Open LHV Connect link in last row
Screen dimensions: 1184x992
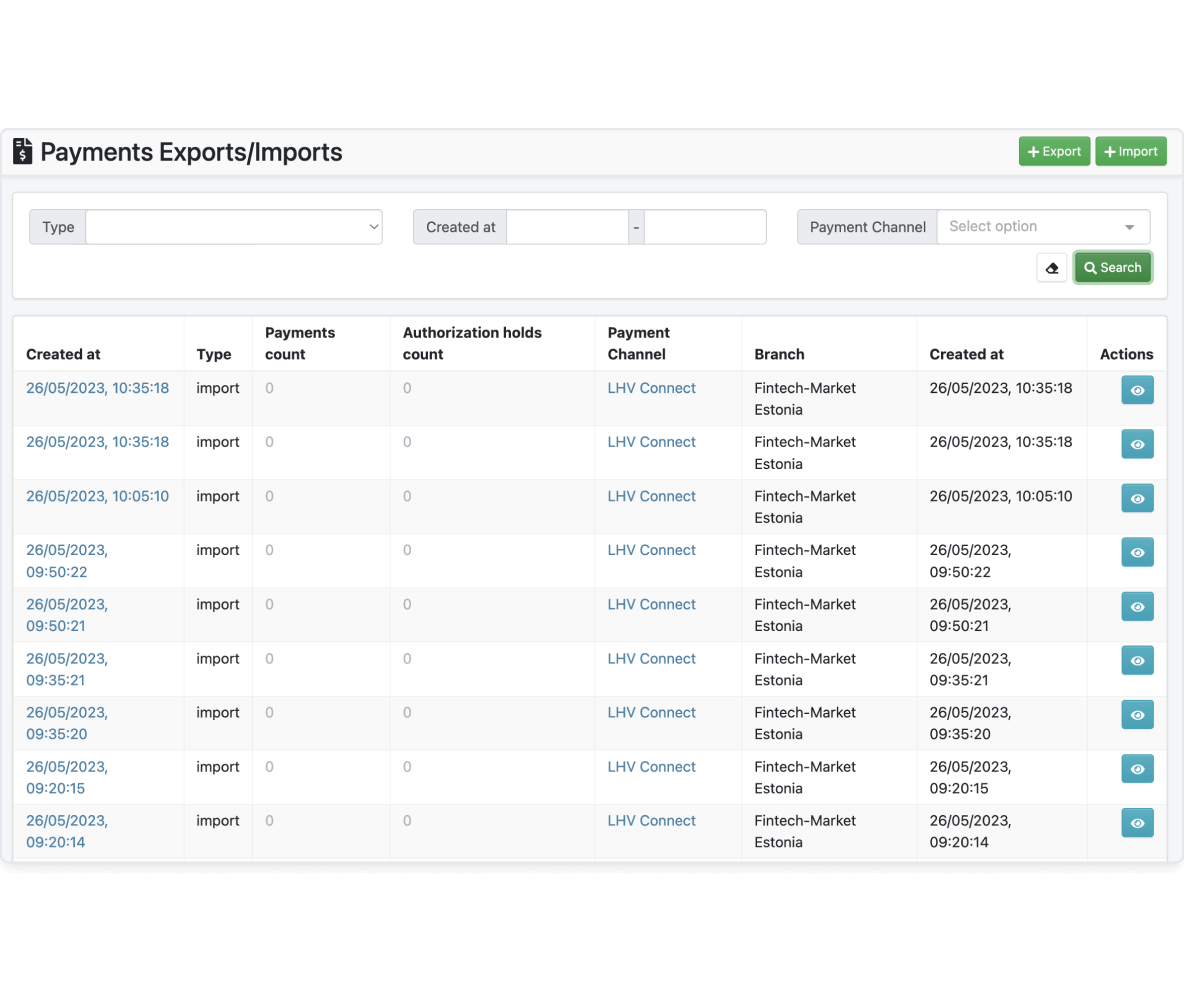click(651, 821)
